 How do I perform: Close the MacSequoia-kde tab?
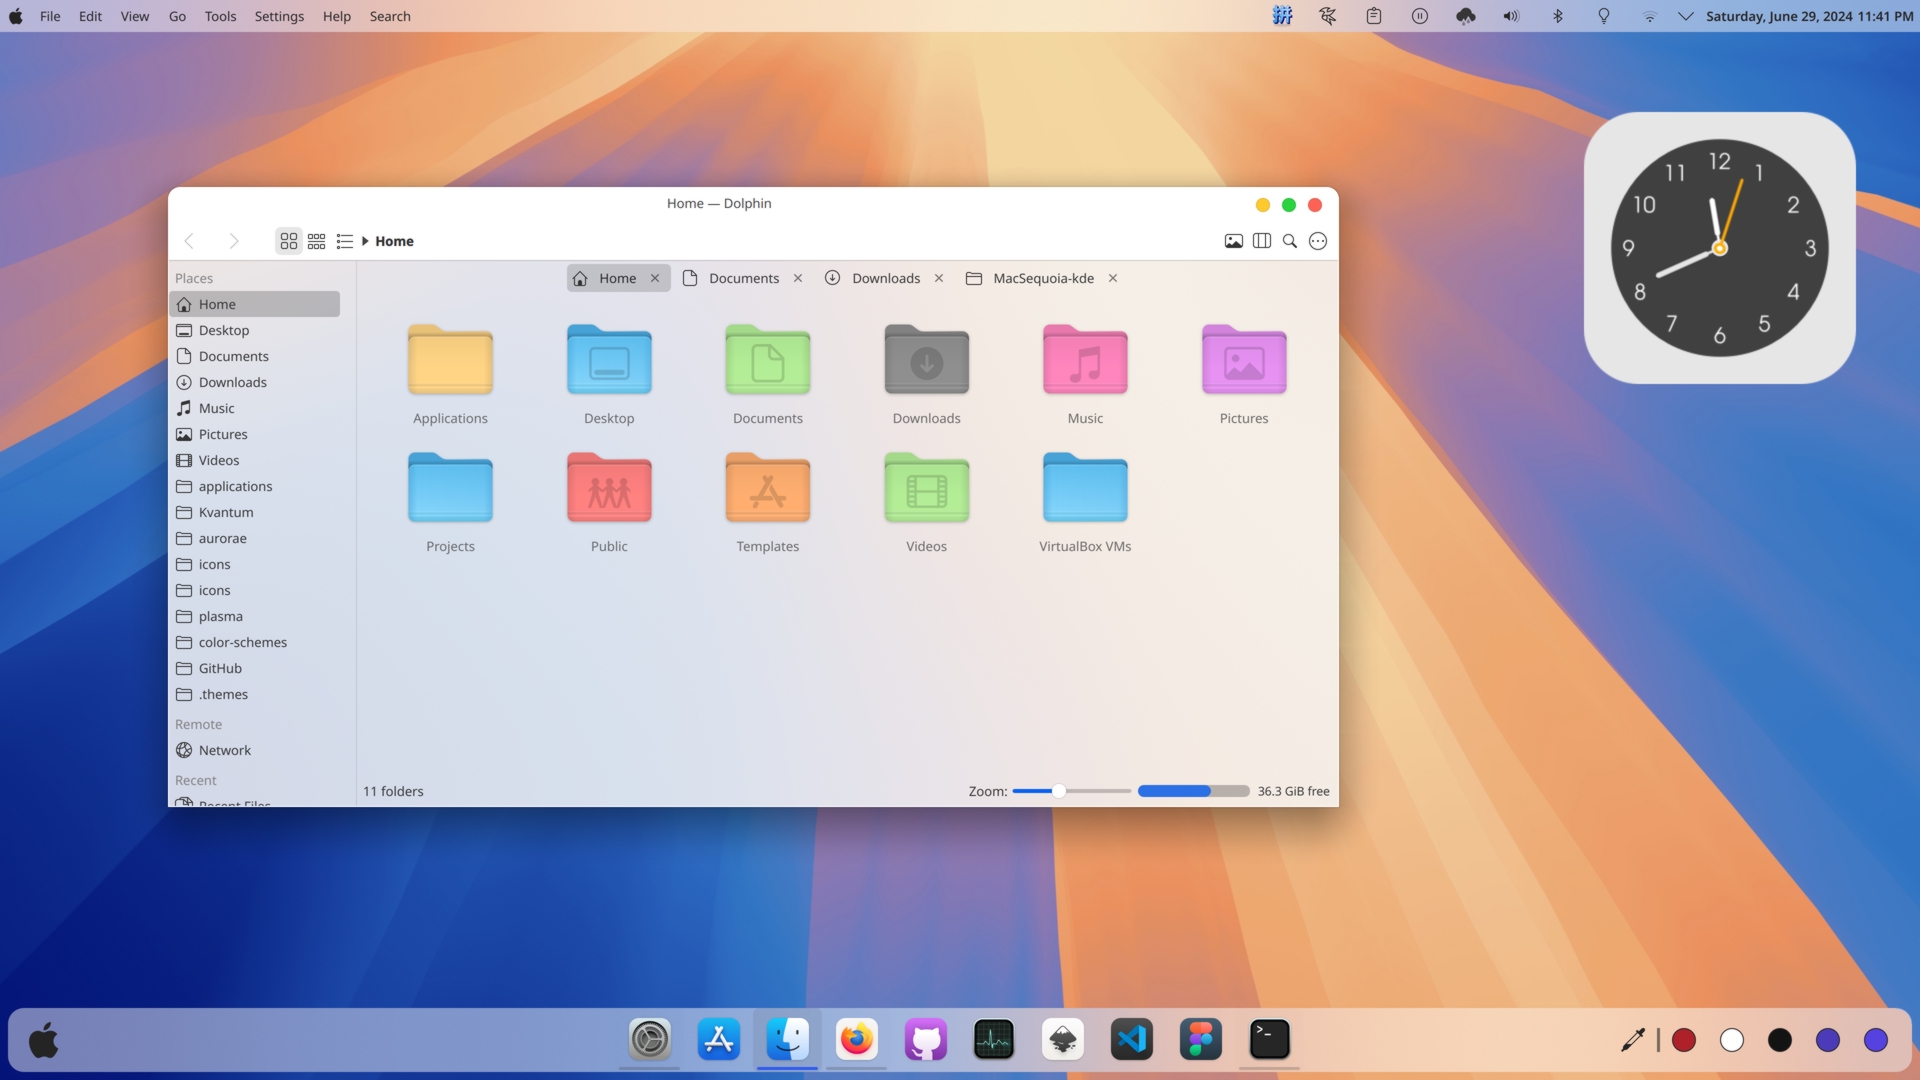pyautogui.click(x=1113, y=278)
